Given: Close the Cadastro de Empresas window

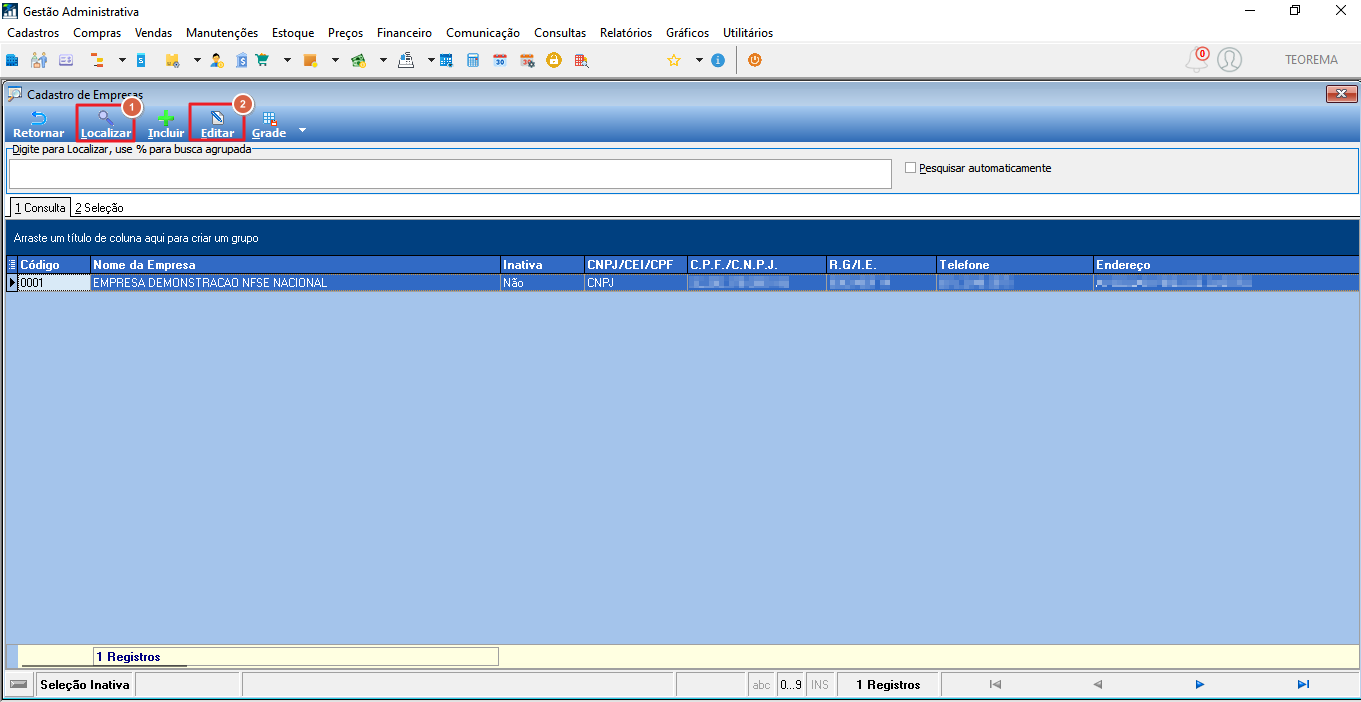Looking at the screenshot, I should 1340,94.
